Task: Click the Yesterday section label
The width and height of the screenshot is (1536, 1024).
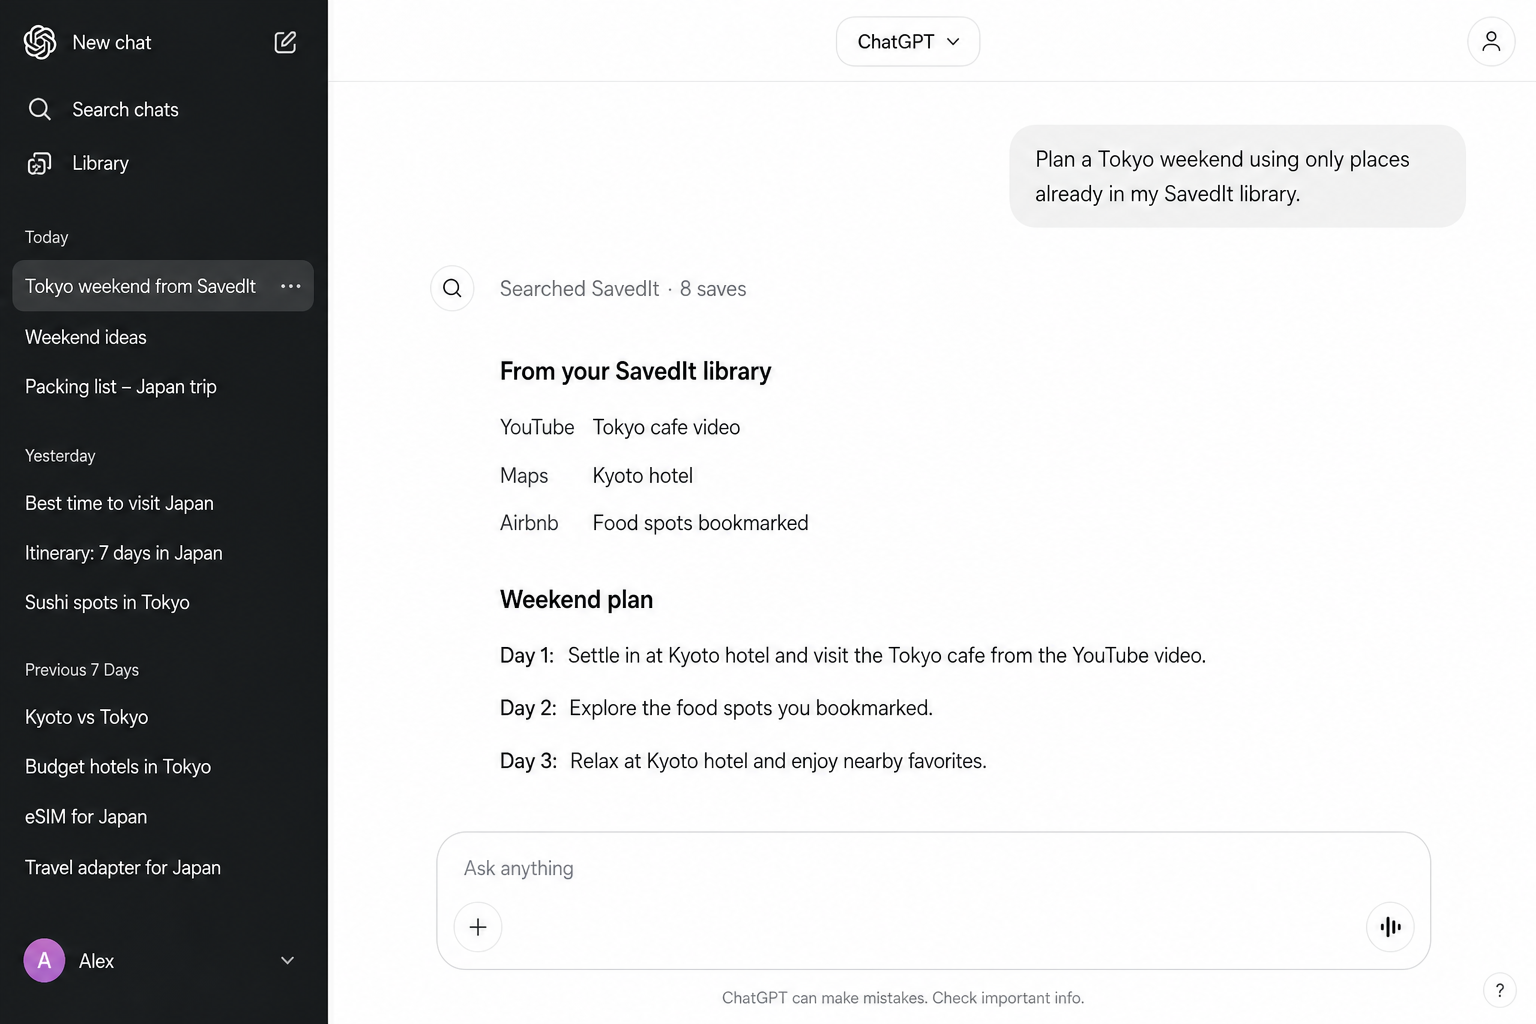Action: point(60,456)
